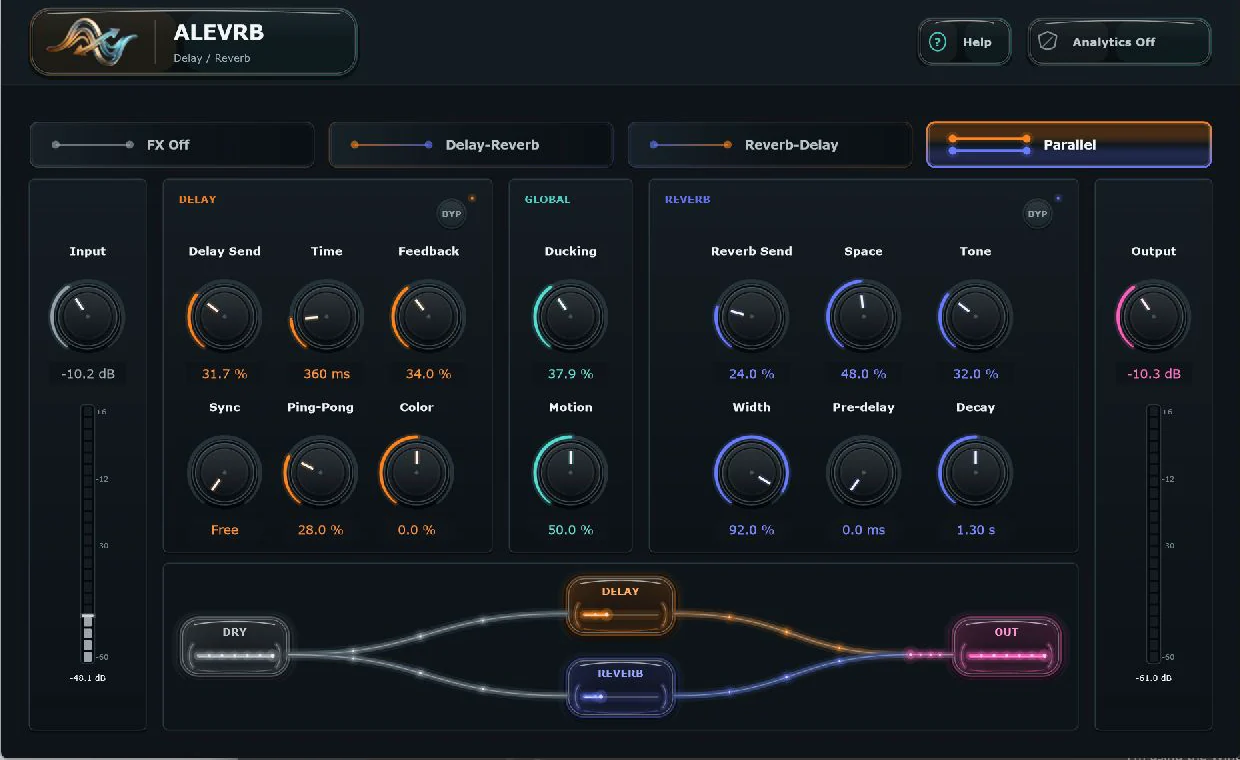Toggle the Analytics Off button
The image size is (1240, 760).
point(1119,42)
